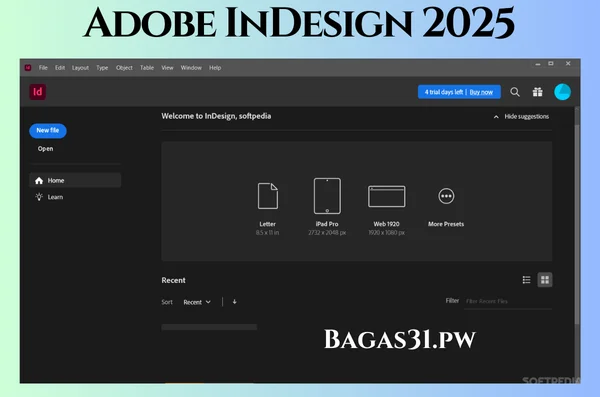Collapse suggestions with Hide suggestions chevron
The height and width of the screenshot is (397, 600).
click(496, 116)
